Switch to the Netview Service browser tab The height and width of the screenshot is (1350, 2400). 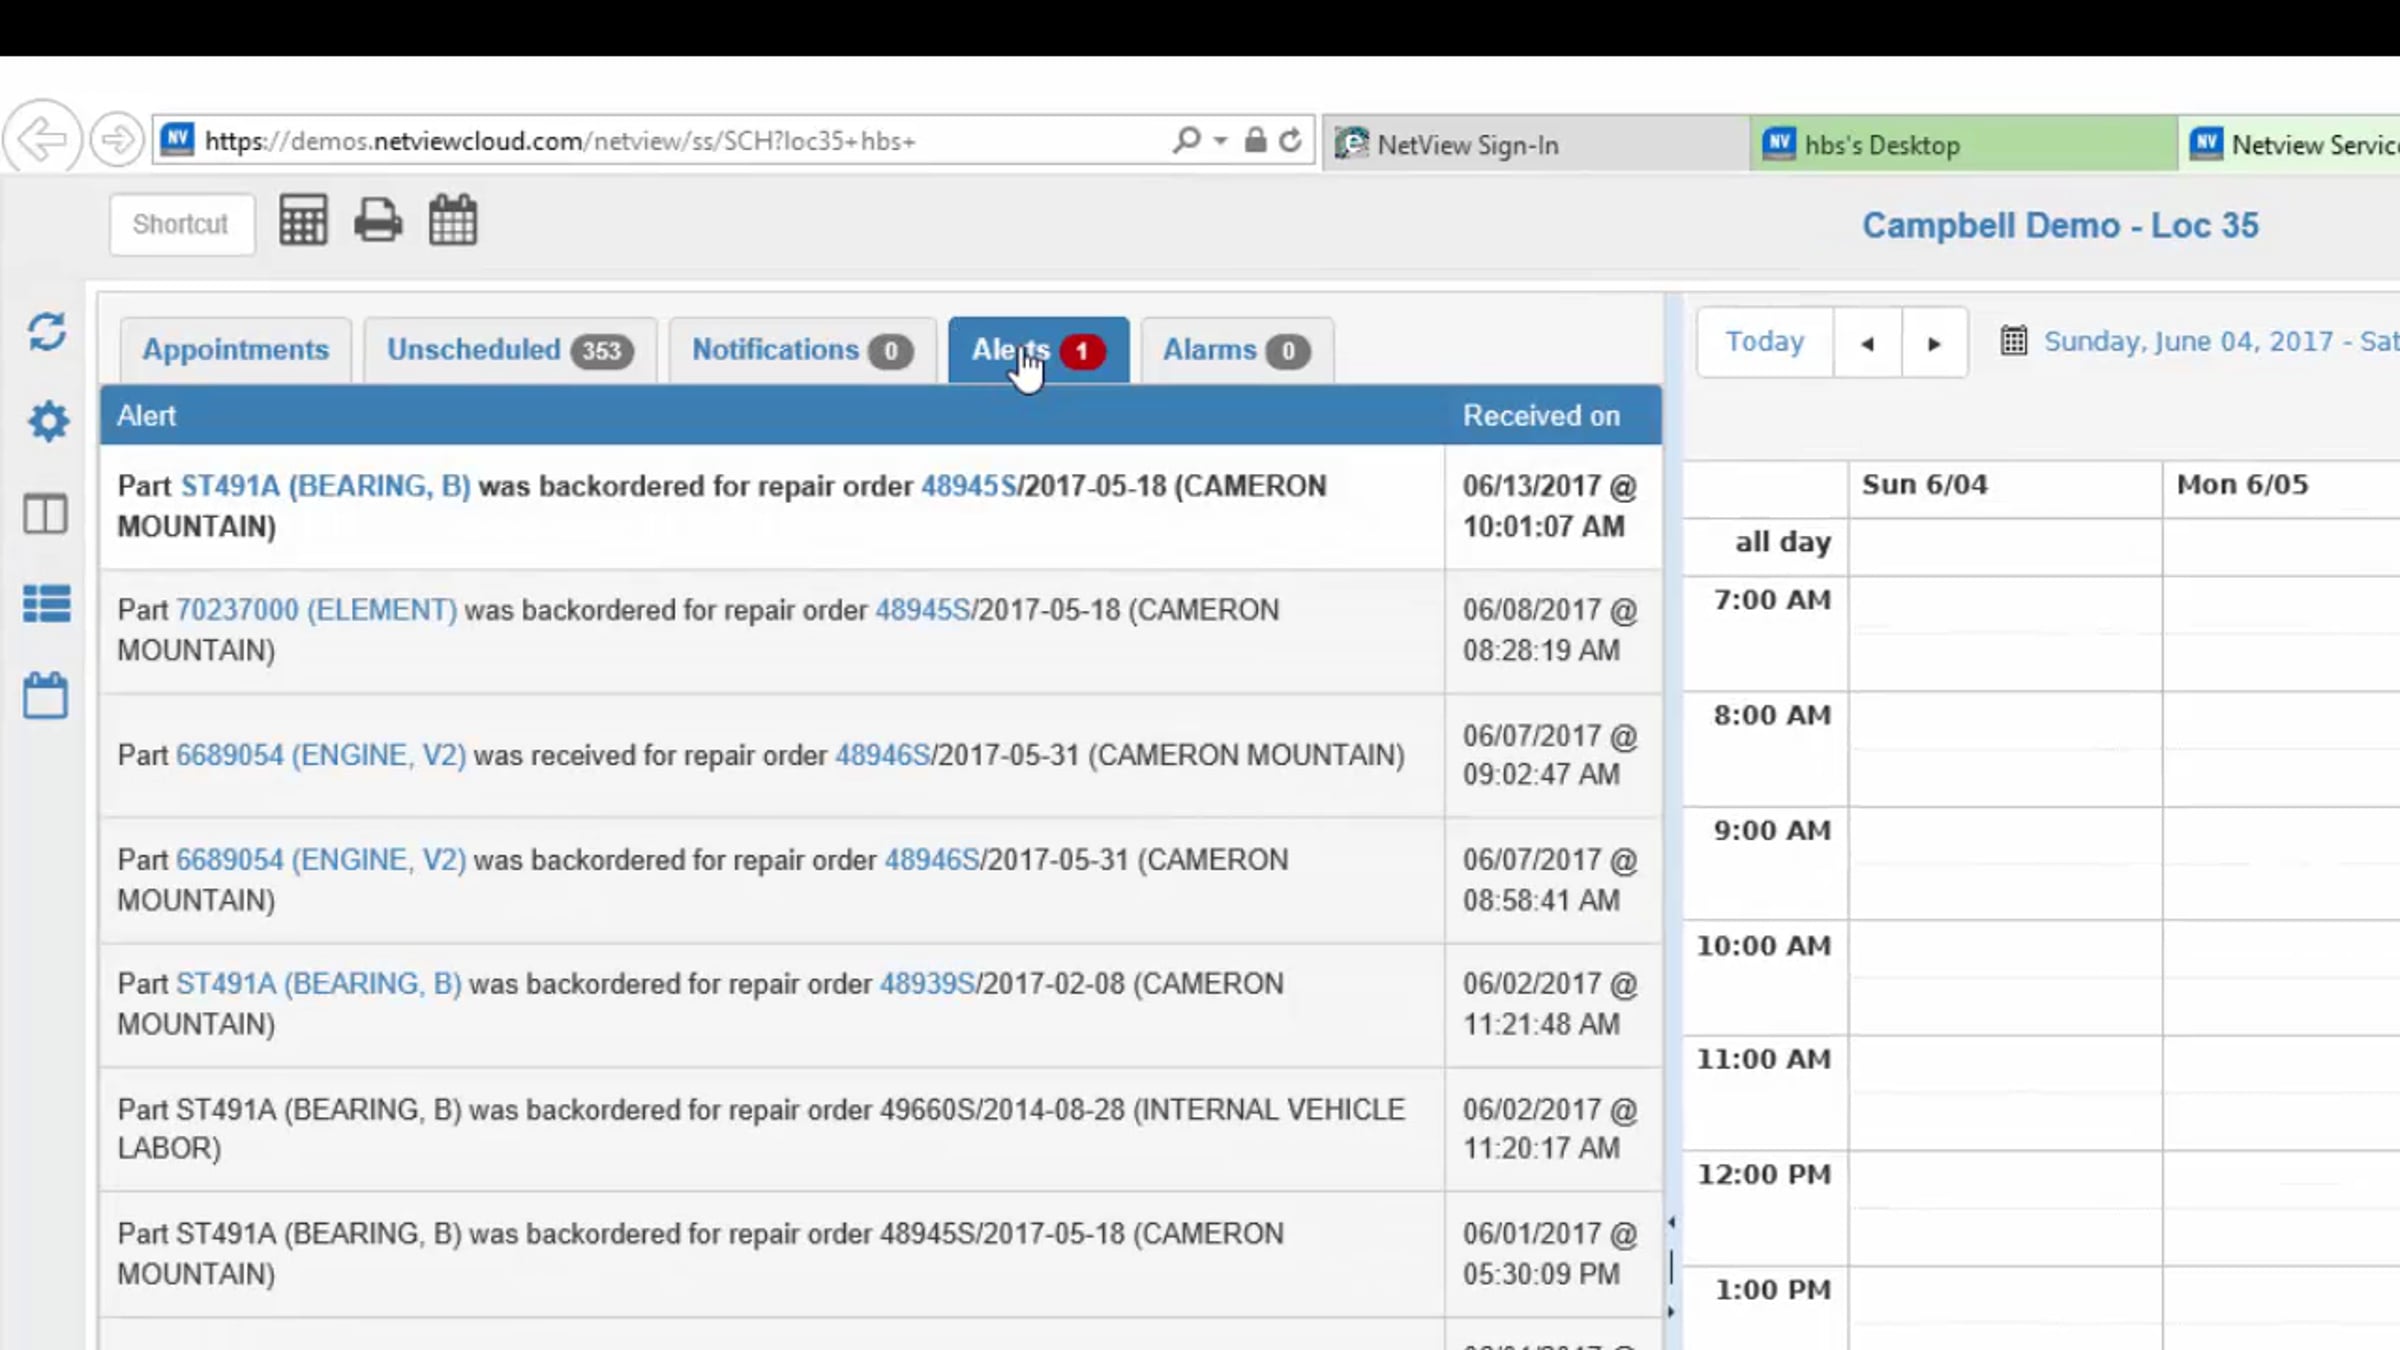2290,145
